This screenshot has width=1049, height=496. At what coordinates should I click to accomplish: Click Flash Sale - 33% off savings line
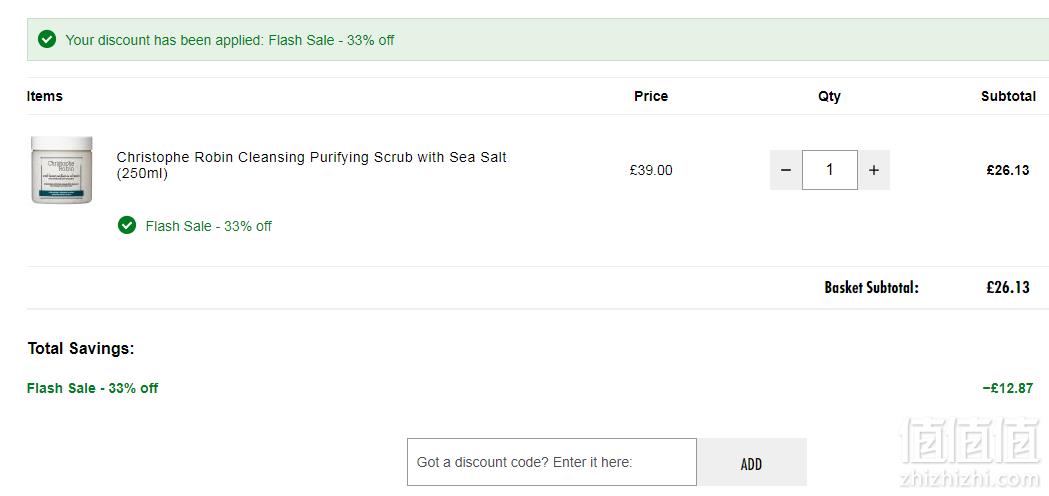pyautogui.click(x=93, y=388)
